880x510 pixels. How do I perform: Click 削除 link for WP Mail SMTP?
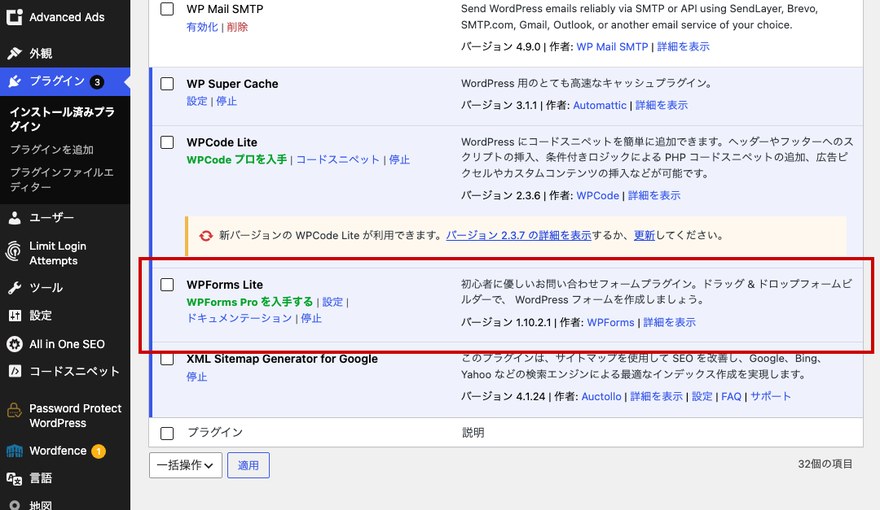point(237,27)
